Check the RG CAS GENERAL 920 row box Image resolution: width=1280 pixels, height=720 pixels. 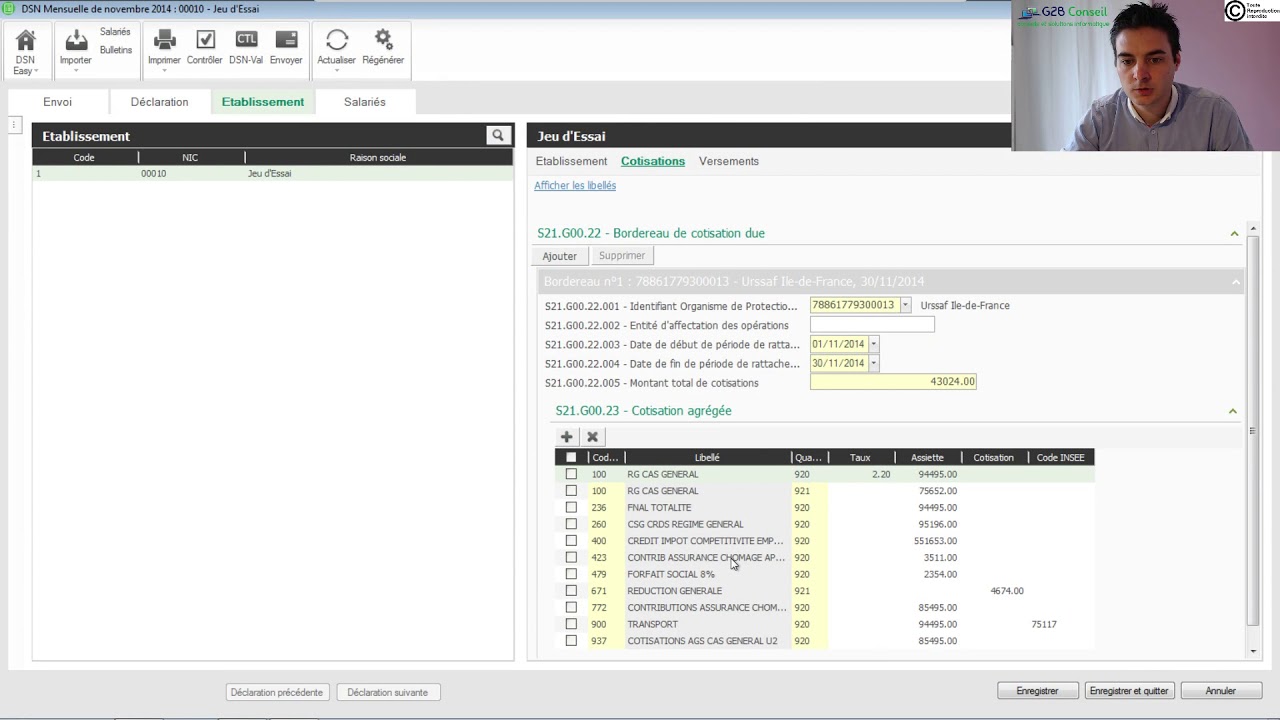[571, 474]
